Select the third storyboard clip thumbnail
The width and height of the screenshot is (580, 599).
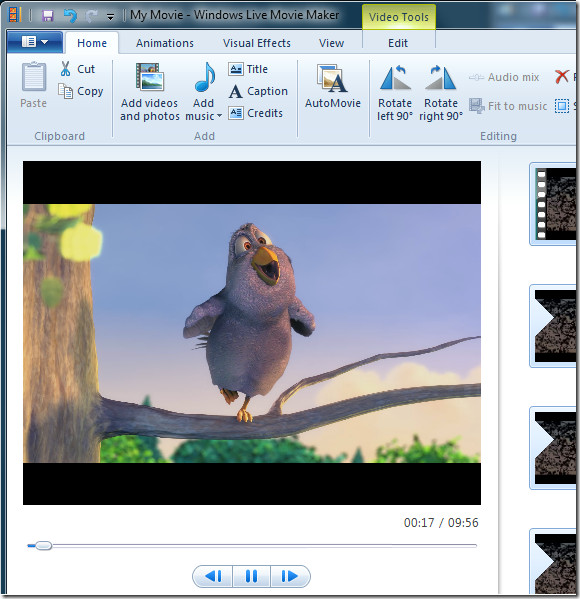click(553, 448)
